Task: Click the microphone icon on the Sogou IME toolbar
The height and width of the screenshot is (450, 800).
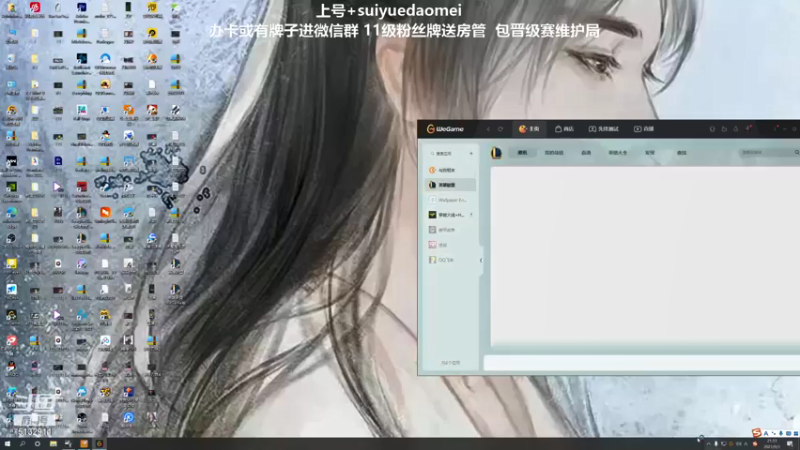Action: click(781, 433)
